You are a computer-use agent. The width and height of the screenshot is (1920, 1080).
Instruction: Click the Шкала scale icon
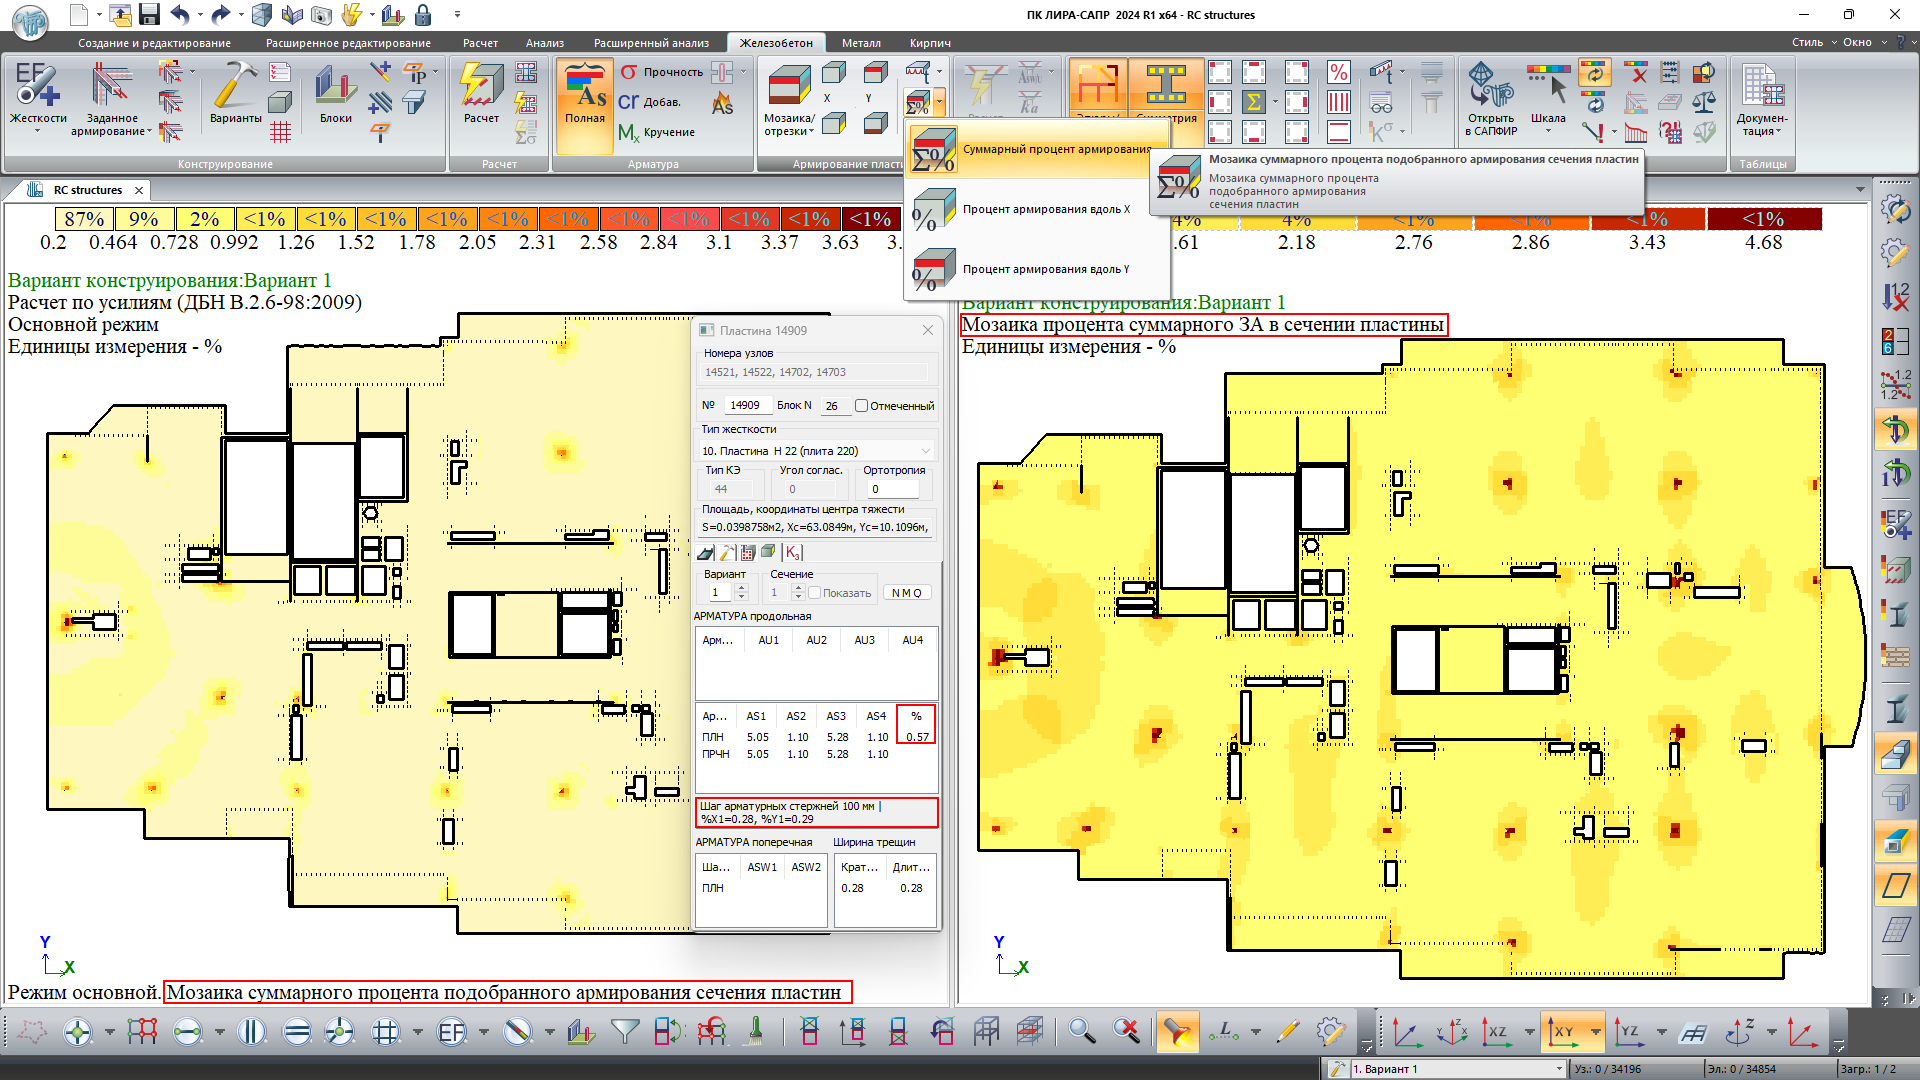(1547, 86)
